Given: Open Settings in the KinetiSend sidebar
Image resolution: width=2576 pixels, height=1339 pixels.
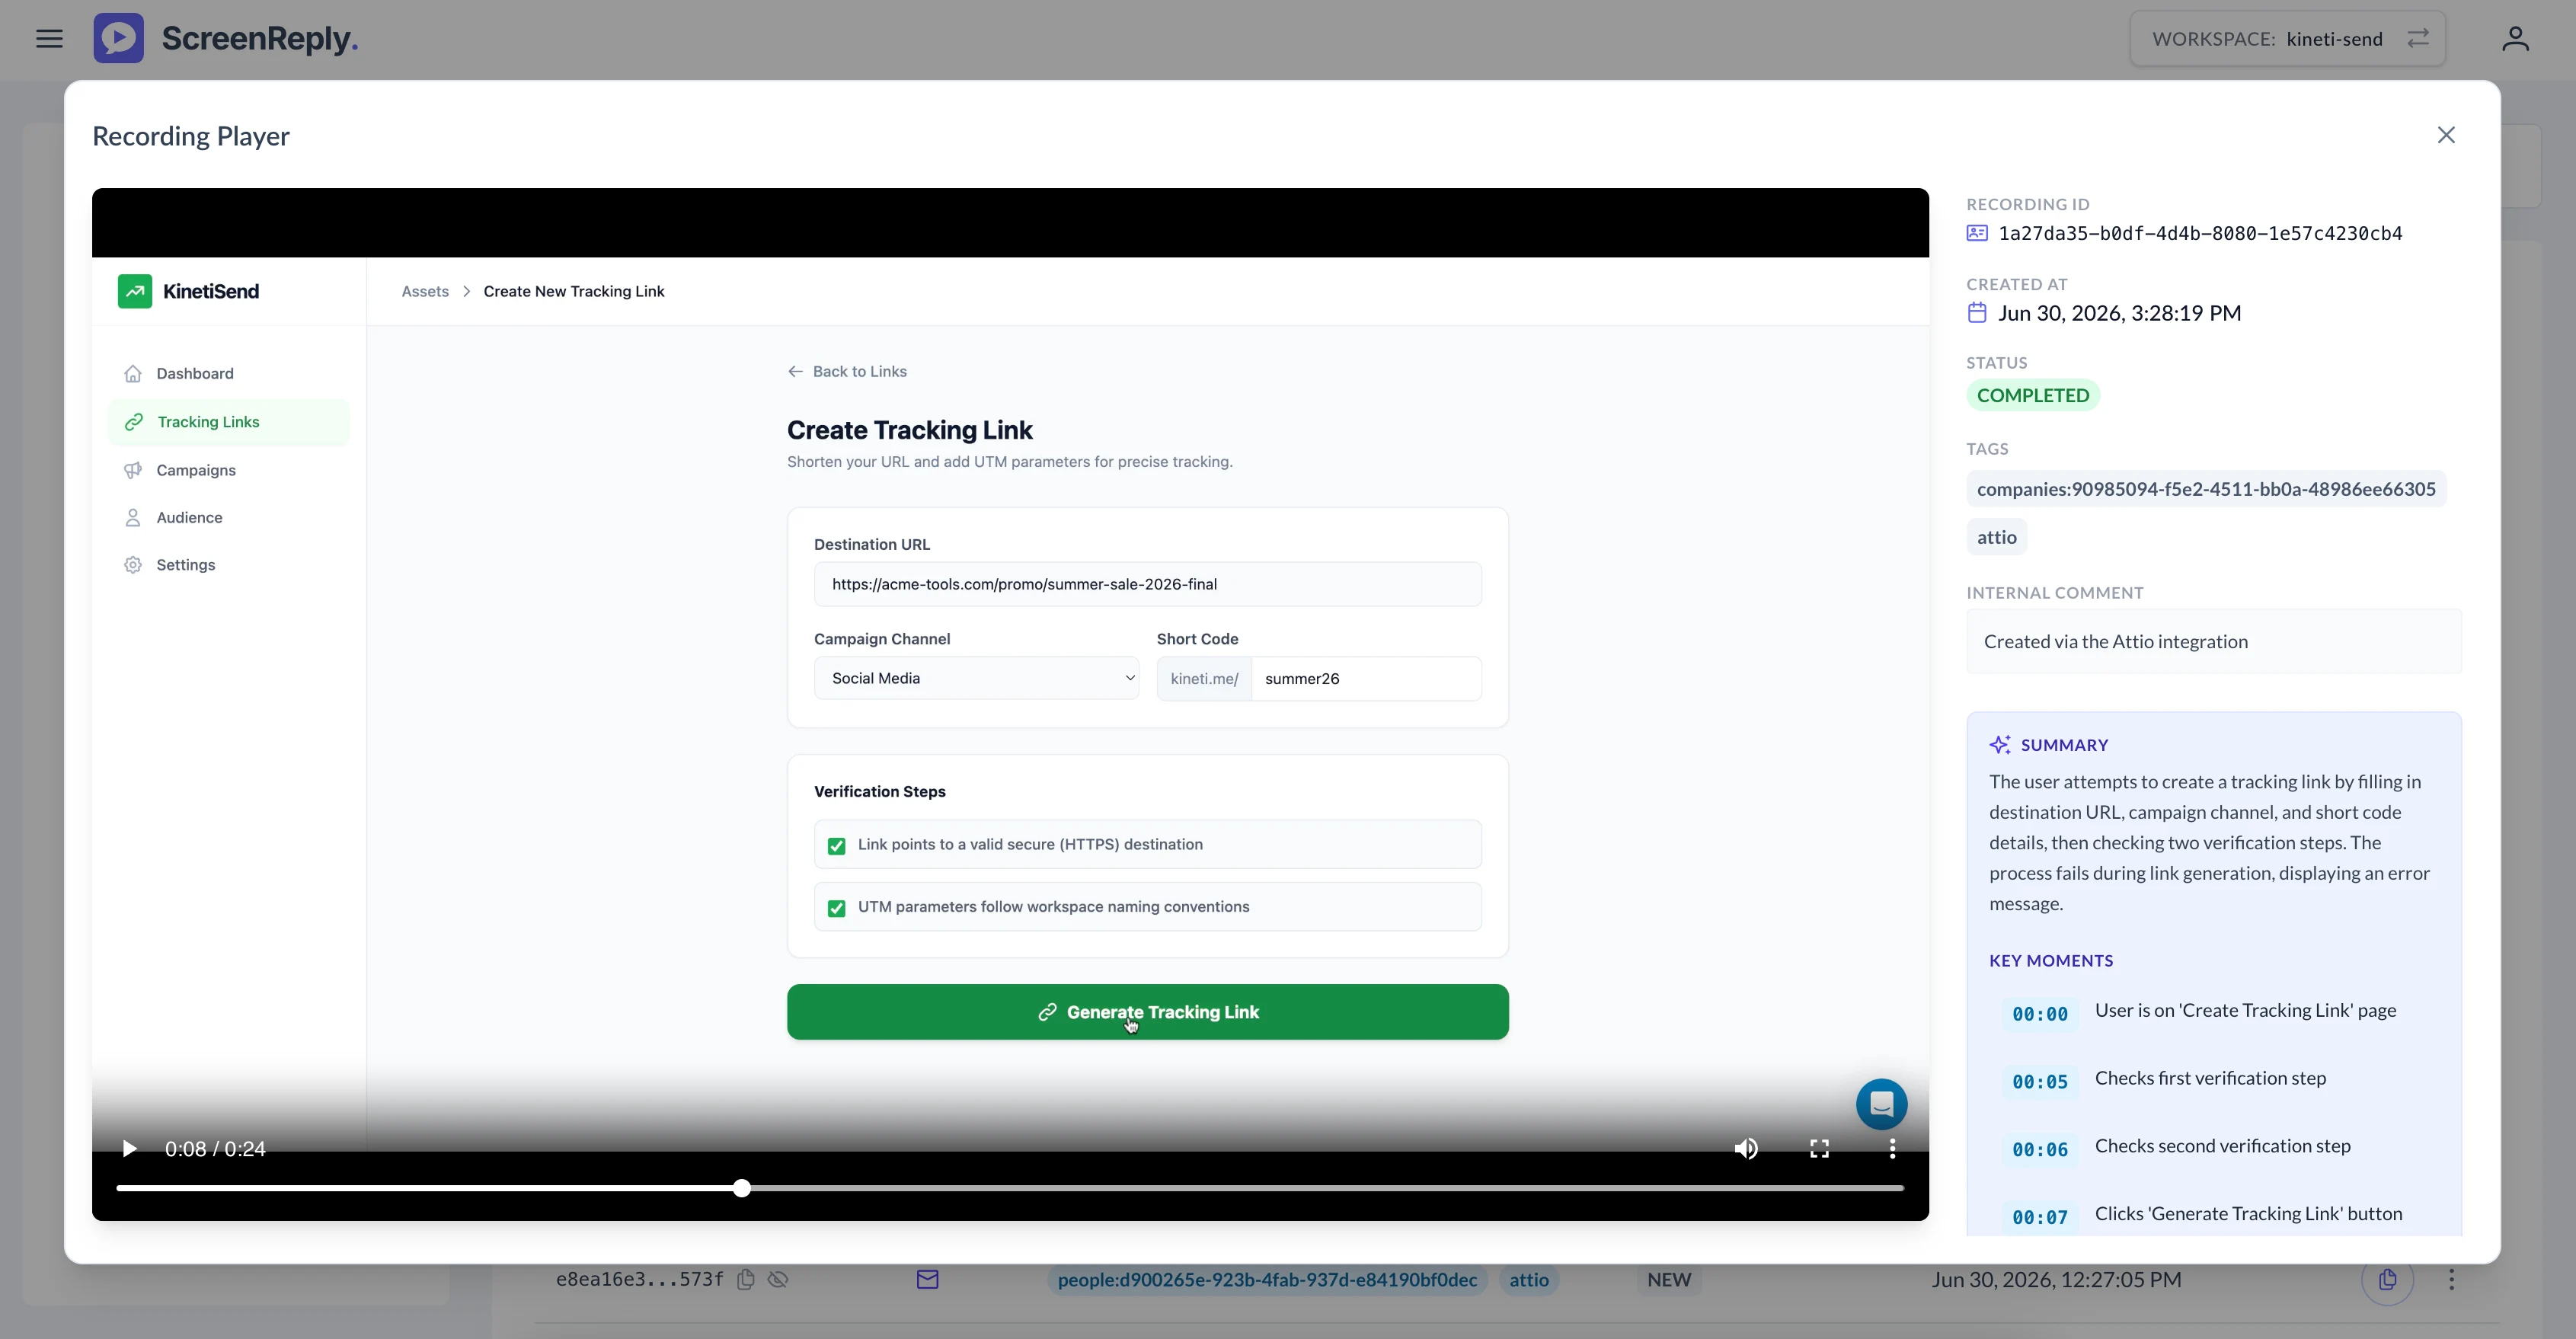Looking at the screenshot, I should 228,565.
